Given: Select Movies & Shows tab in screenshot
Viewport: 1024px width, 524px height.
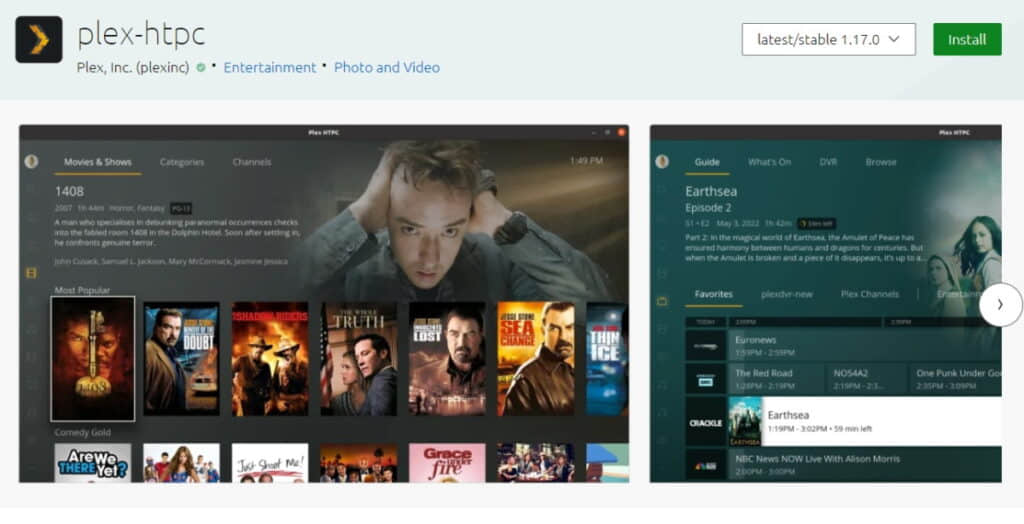Looking at the screenshot, I should click(97, 162).
